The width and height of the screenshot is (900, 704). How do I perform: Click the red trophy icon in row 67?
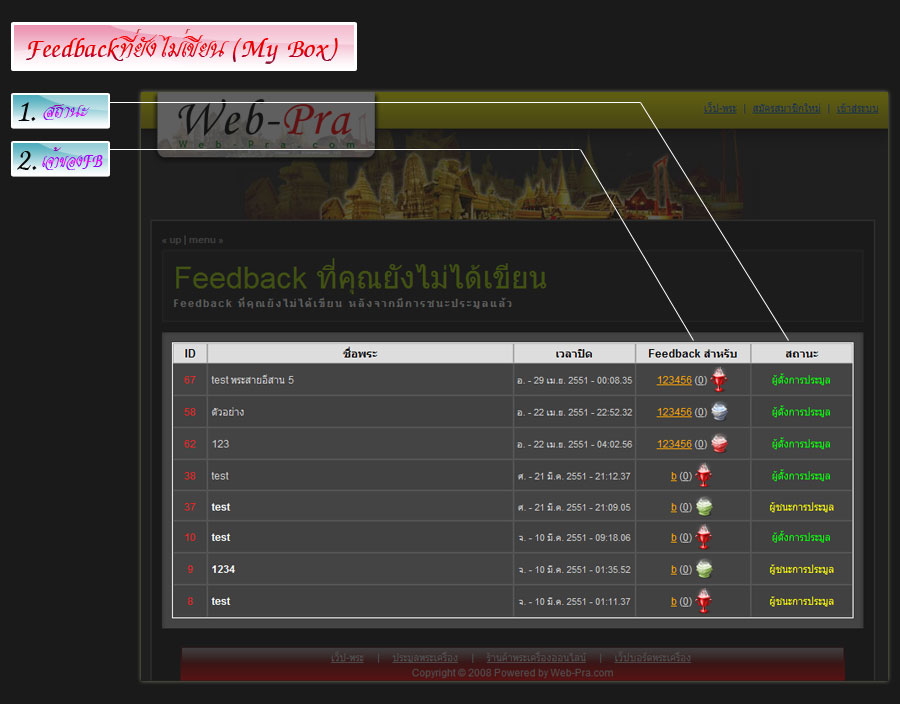[718, 380]
